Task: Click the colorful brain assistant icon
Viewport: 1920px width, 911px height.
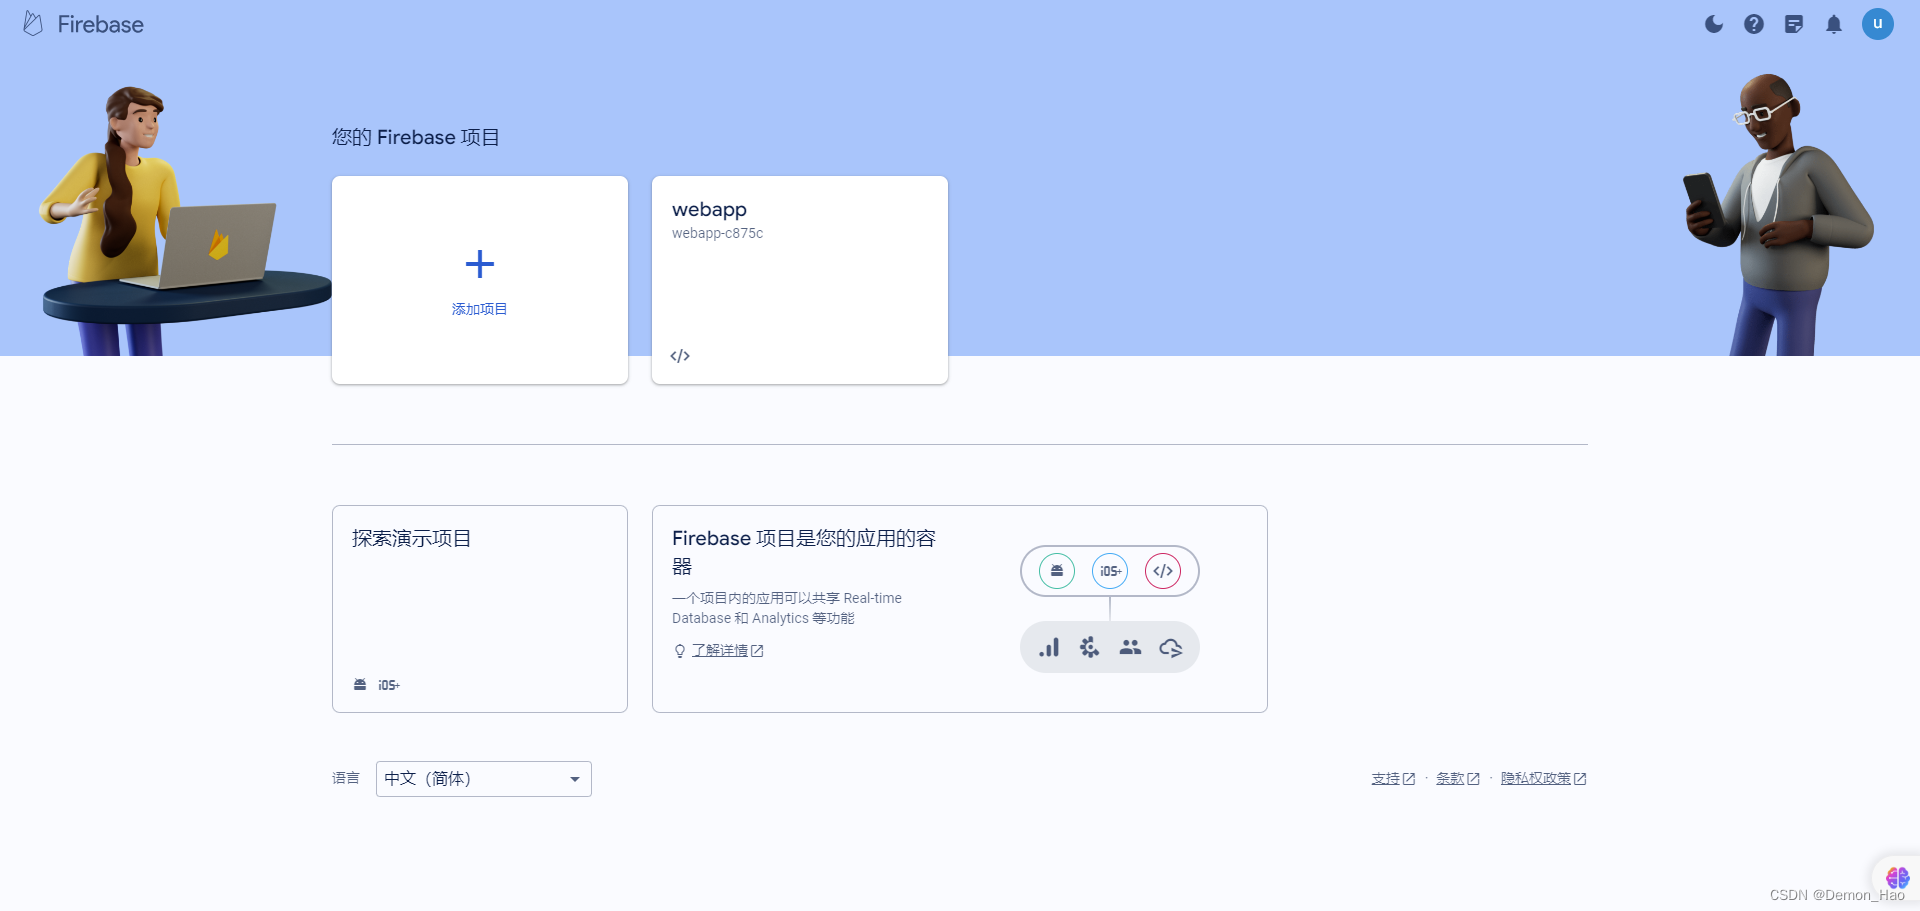Action: [1898, 878]
